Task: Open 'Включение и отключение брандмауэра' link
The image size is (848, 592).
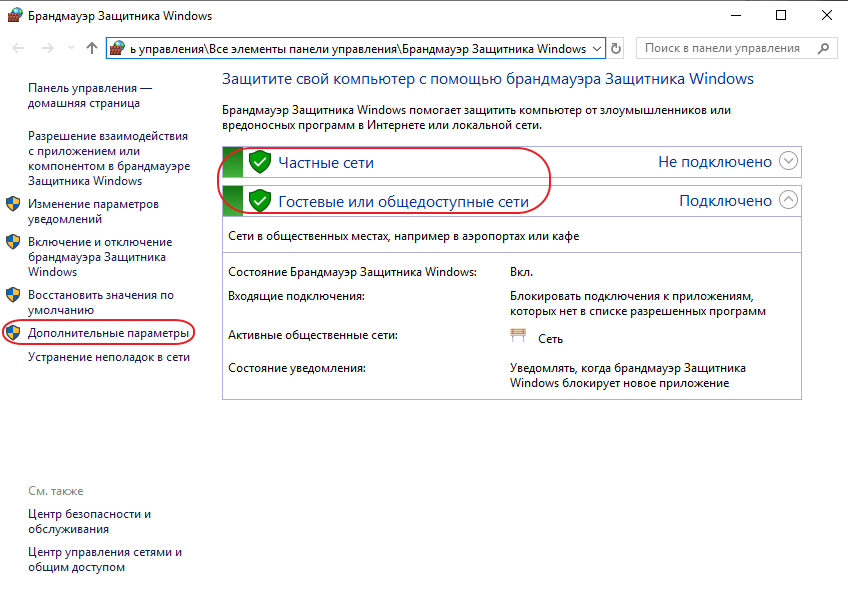Action: tap(100, 257)
